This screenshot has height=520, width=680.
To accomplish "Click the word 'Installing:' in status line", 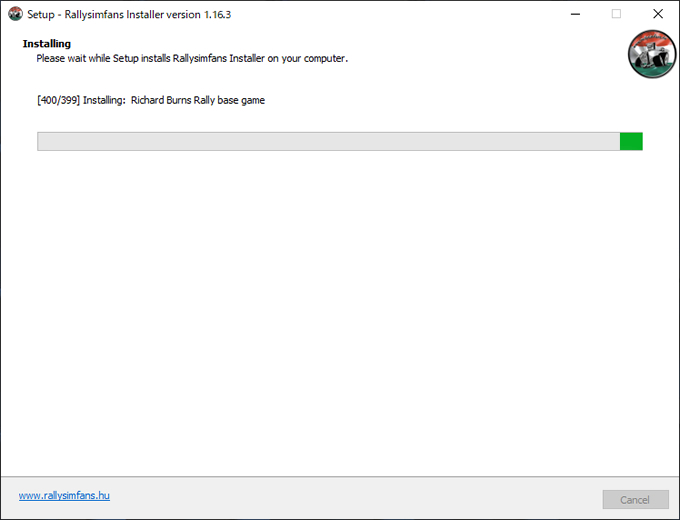I will [104, 100].
